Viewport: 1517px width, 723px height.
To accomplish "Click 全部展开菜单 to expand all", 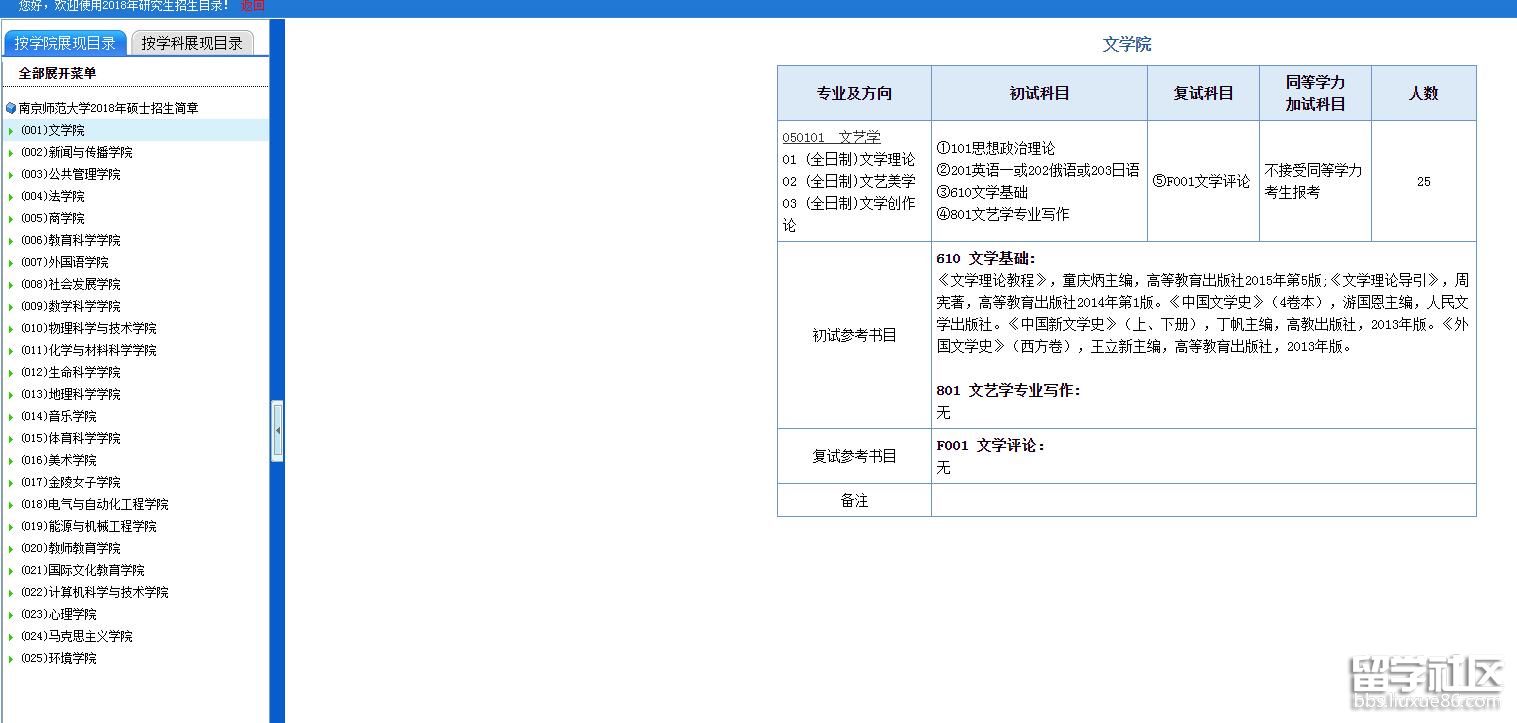I will tap(57, 73).
